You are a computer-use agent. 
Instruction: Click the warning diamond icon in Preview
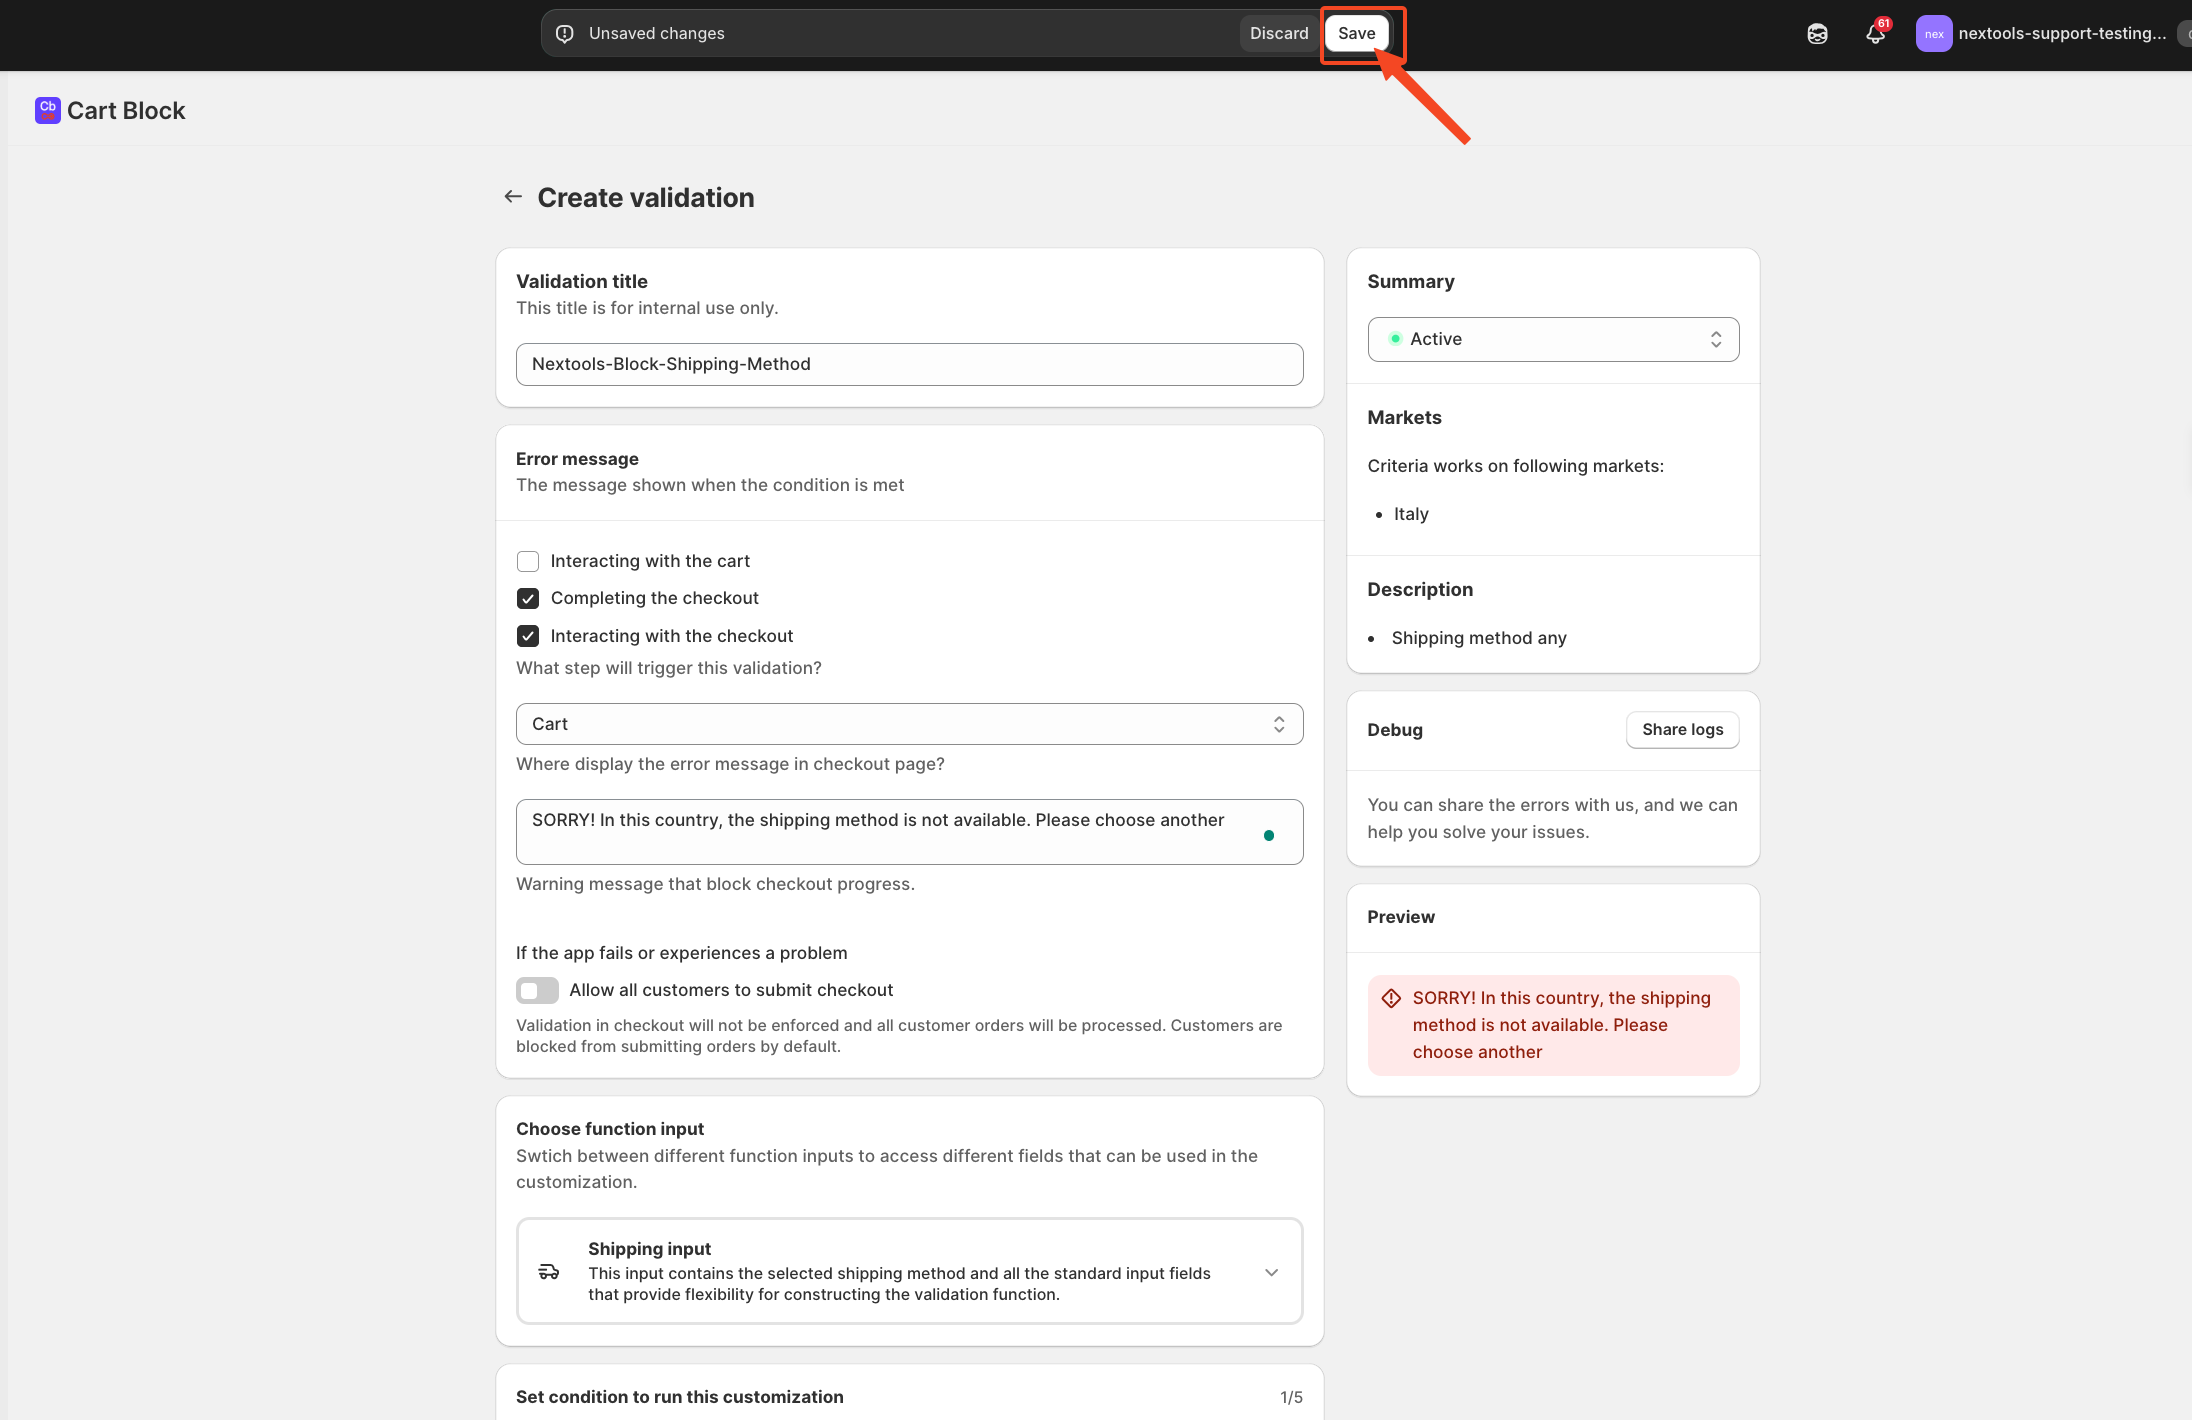pos(1391,998)
